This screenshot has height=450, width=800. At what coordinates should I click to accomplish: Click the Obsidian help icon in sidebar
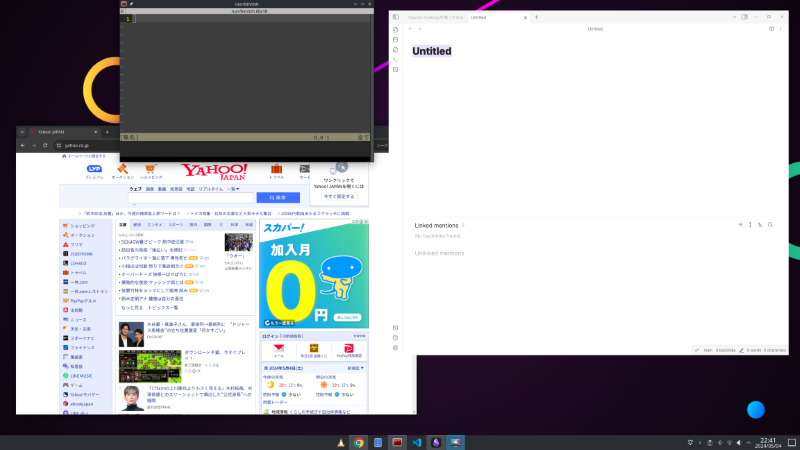(x=395, y=337)
